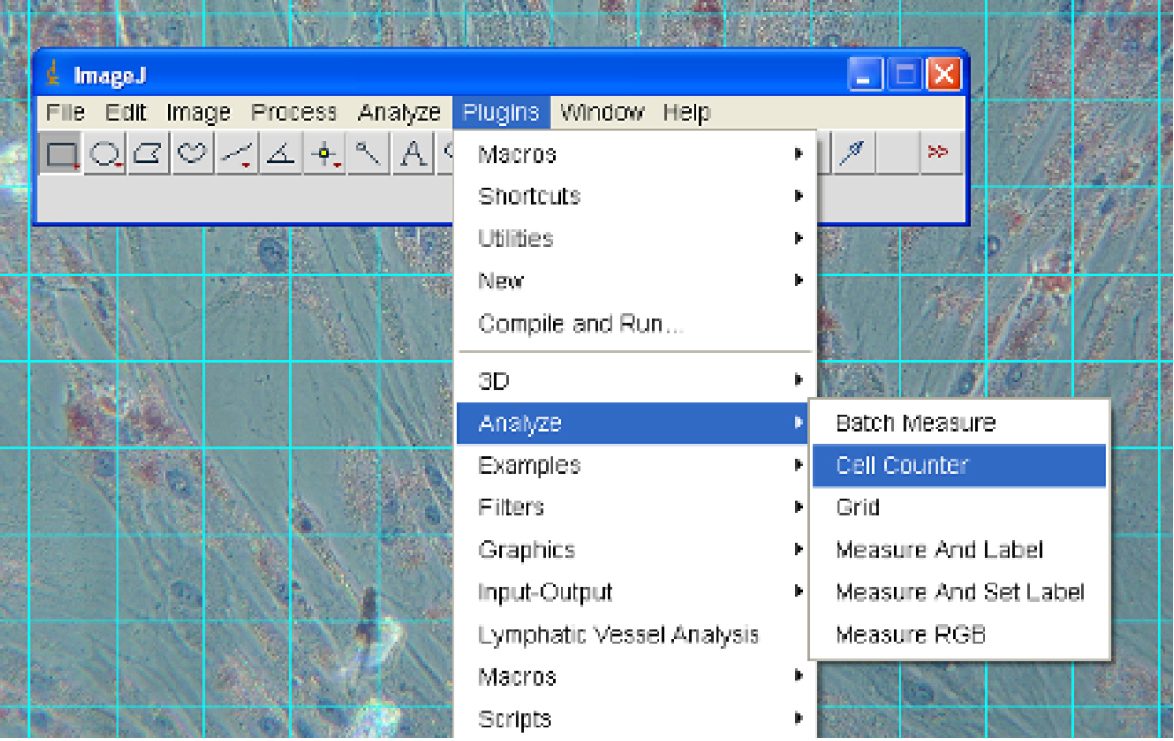Open the Edit menu
Screen dimensions: 1174x741
[x=125, y=112]
